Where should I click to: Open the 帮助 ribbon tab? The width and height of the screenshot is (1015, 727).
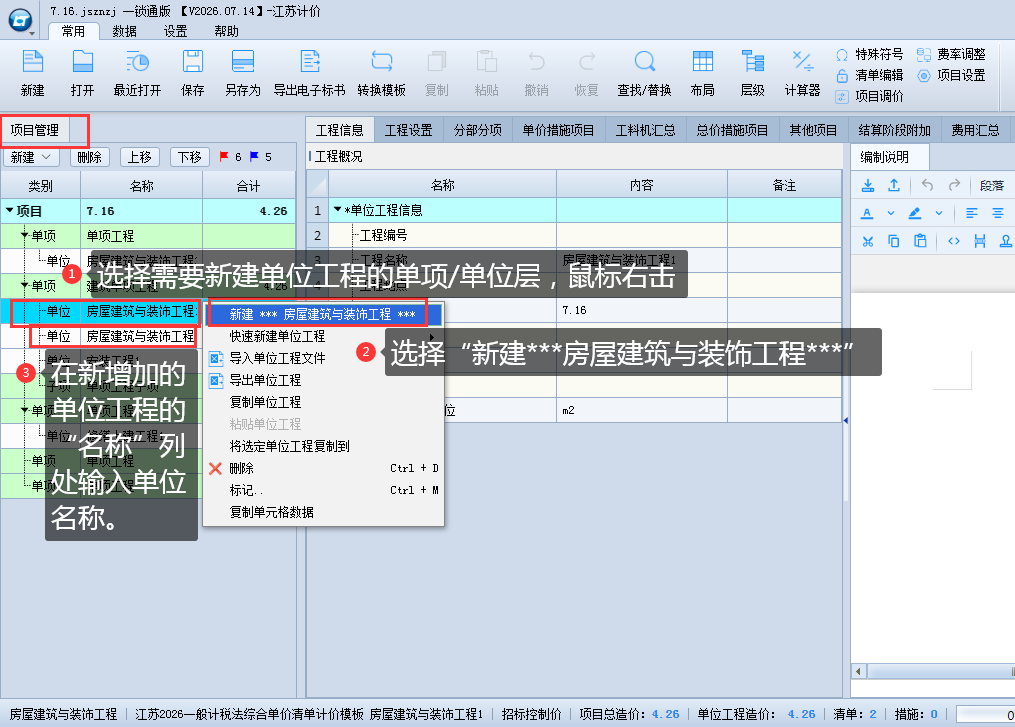[227, 31]
